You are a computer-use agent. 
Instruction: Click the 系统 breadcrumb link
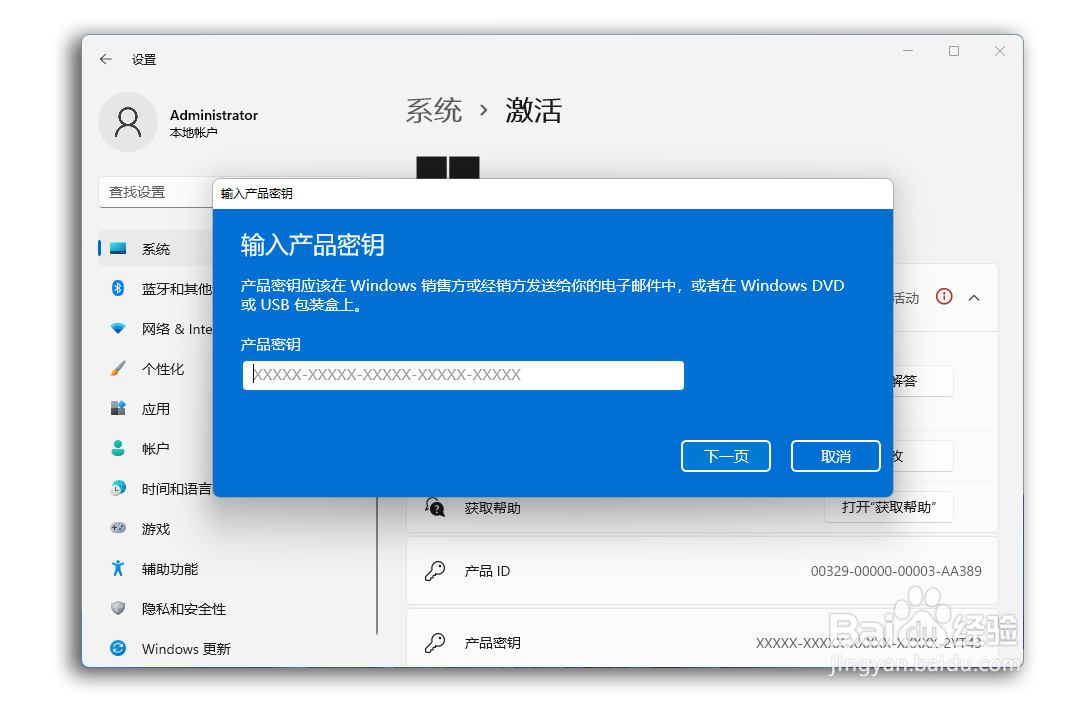pos(433,110)
